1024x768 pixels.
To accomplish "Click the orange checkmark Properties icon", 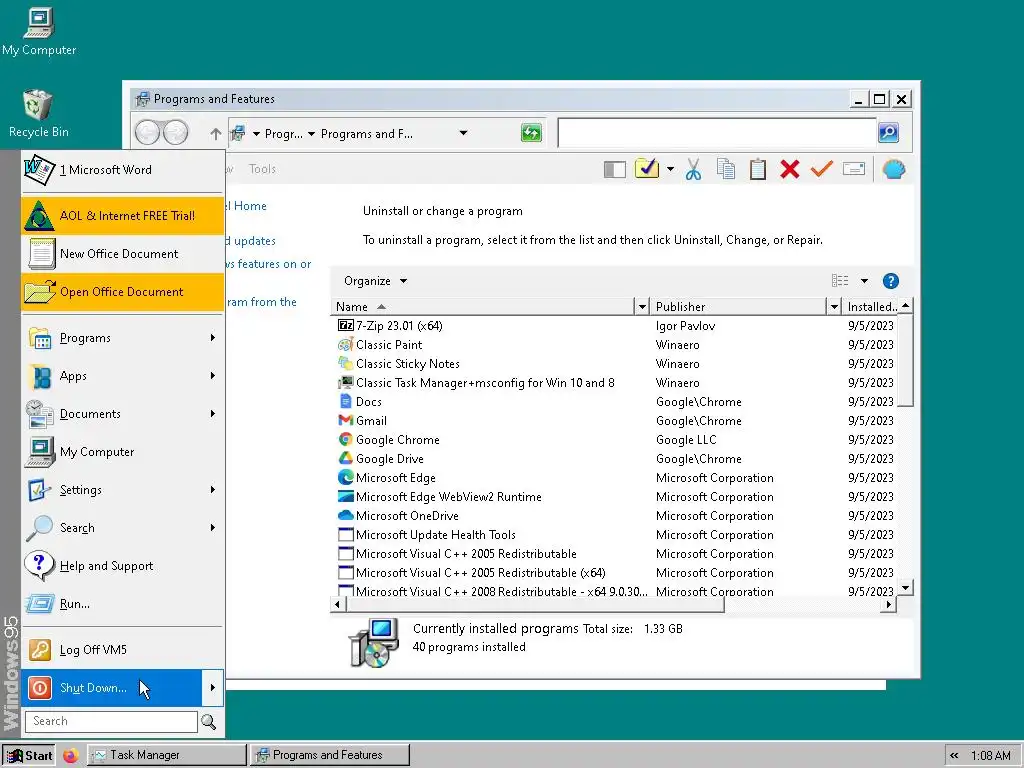I will (822, 169).
